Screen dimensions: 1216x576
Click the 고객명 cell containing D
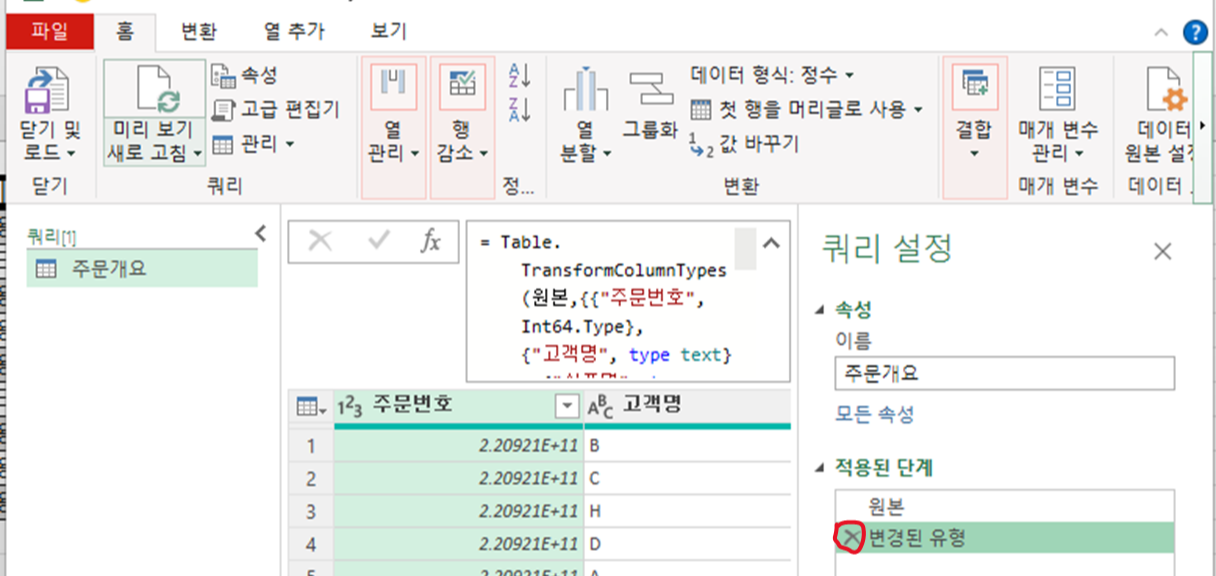point(687,544)
